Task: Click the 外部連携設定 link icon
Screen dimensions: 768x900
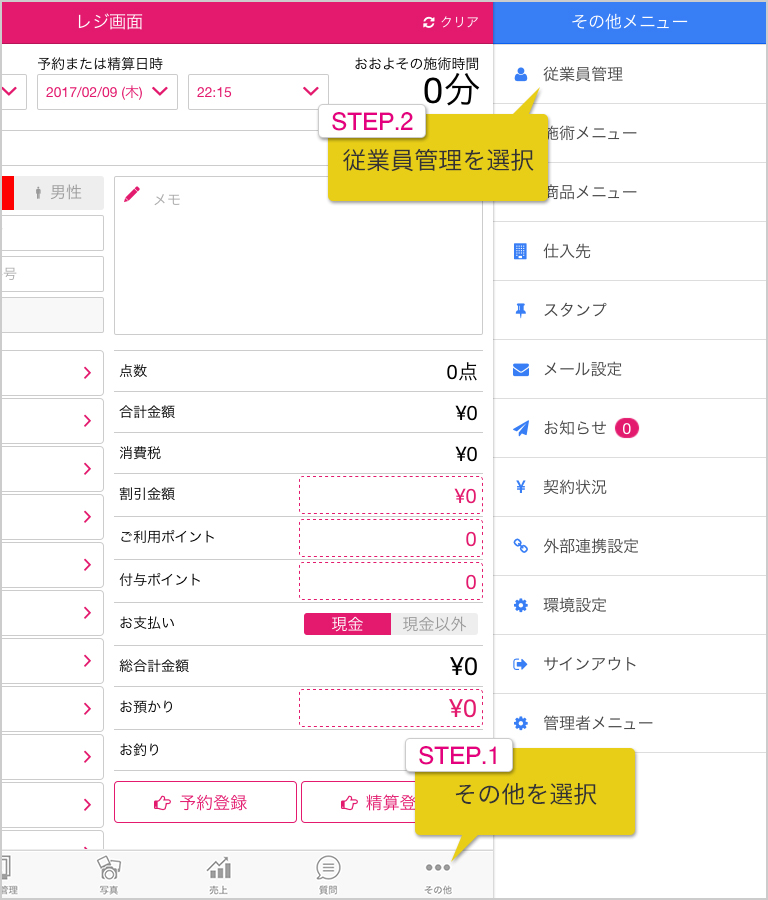Action: point(521,546)
